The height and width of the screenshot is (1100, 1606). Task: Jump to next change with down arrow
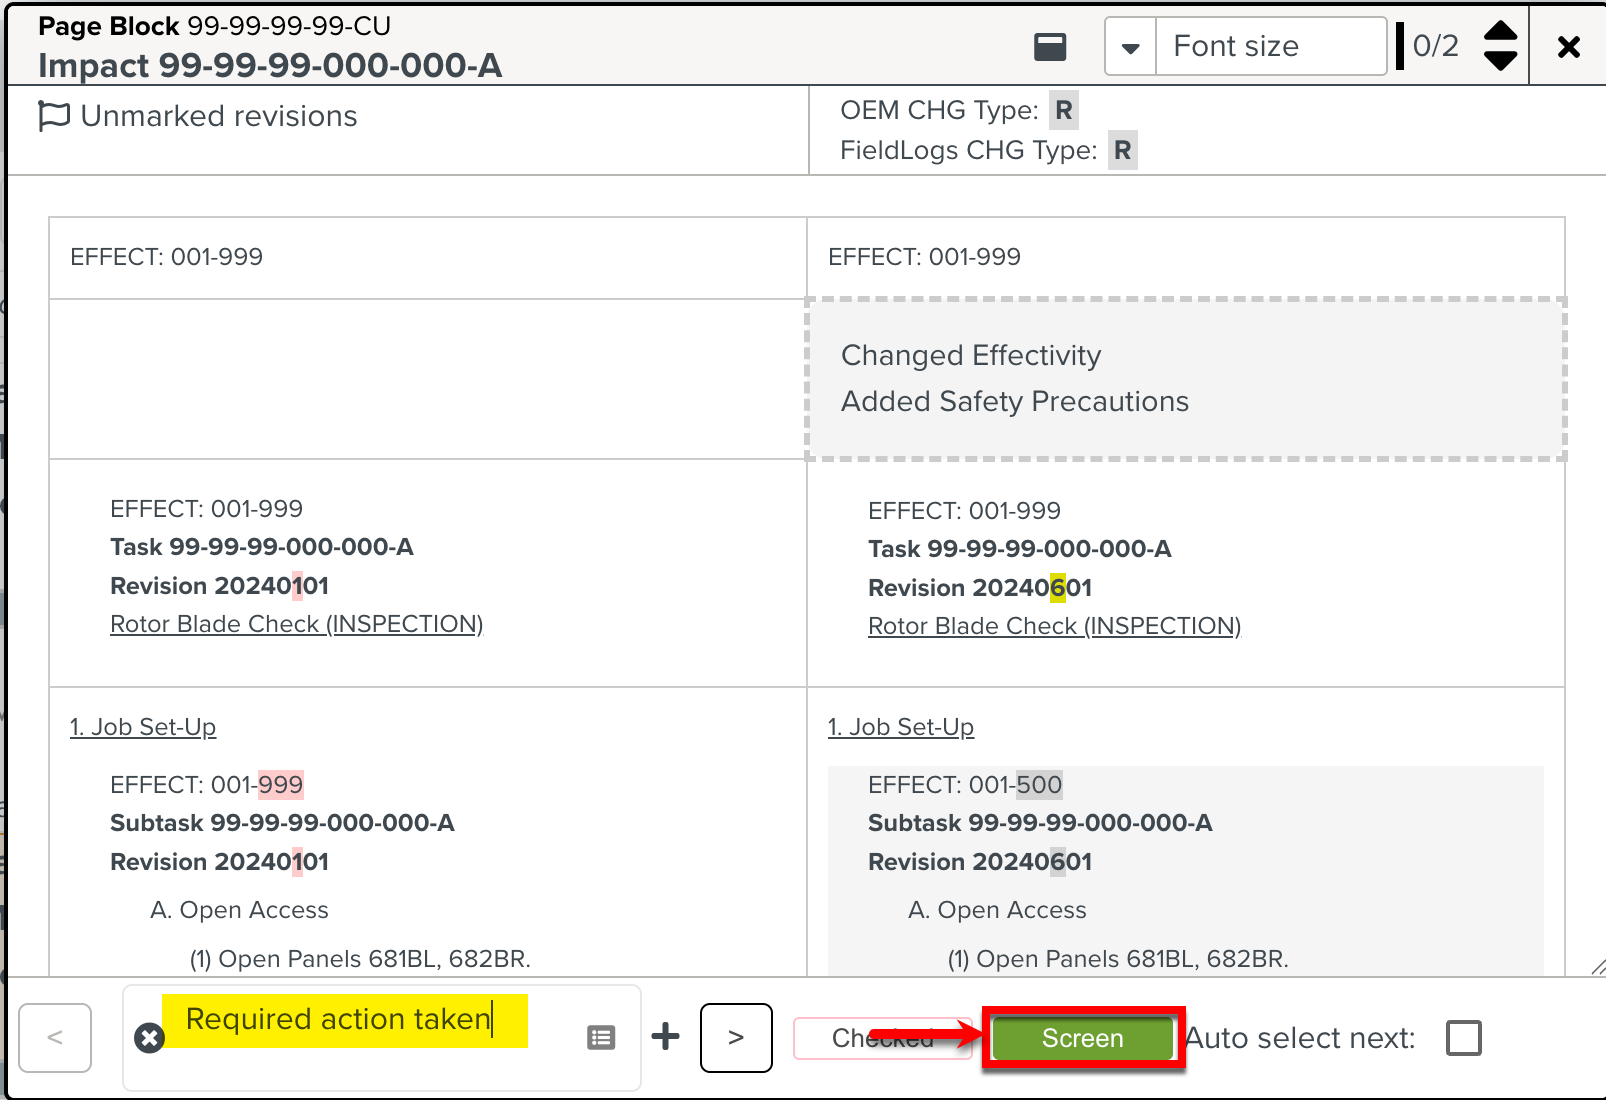pos(1500,62)
